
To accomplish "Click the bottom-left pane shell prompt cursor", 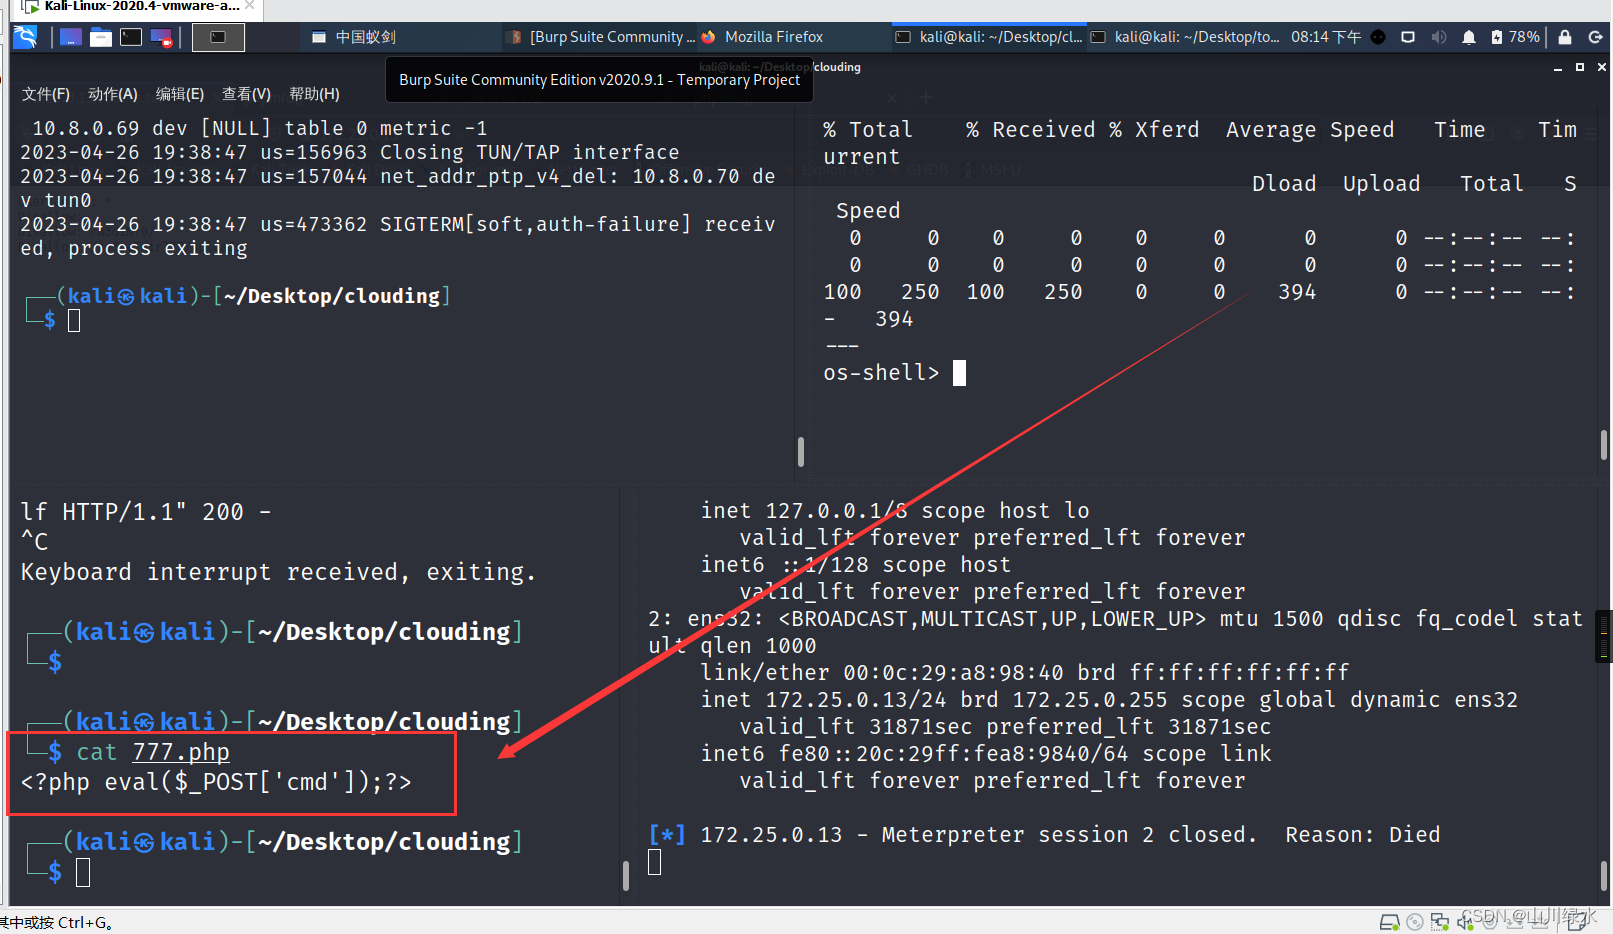I will click(83, 873).
